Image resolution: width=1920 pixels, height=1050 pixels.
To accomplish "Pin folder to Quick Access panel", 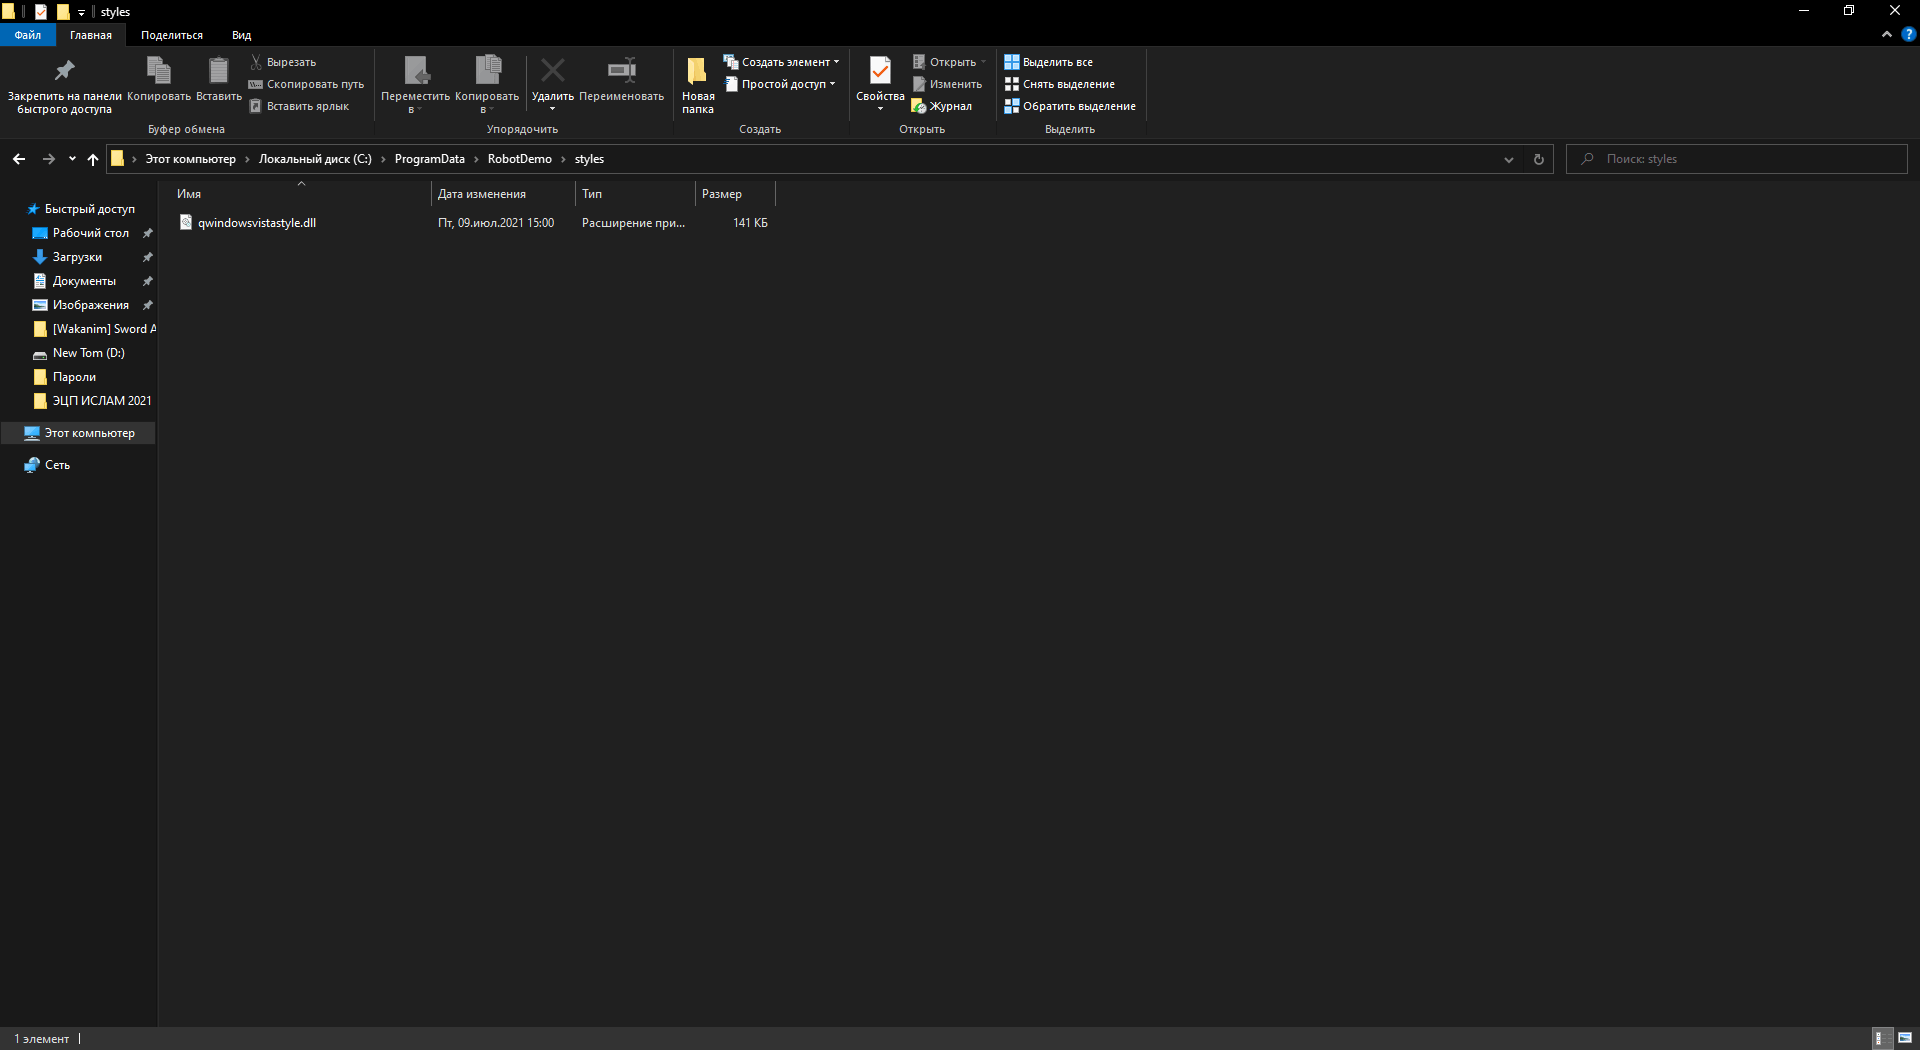I will (x=64, y=85).
